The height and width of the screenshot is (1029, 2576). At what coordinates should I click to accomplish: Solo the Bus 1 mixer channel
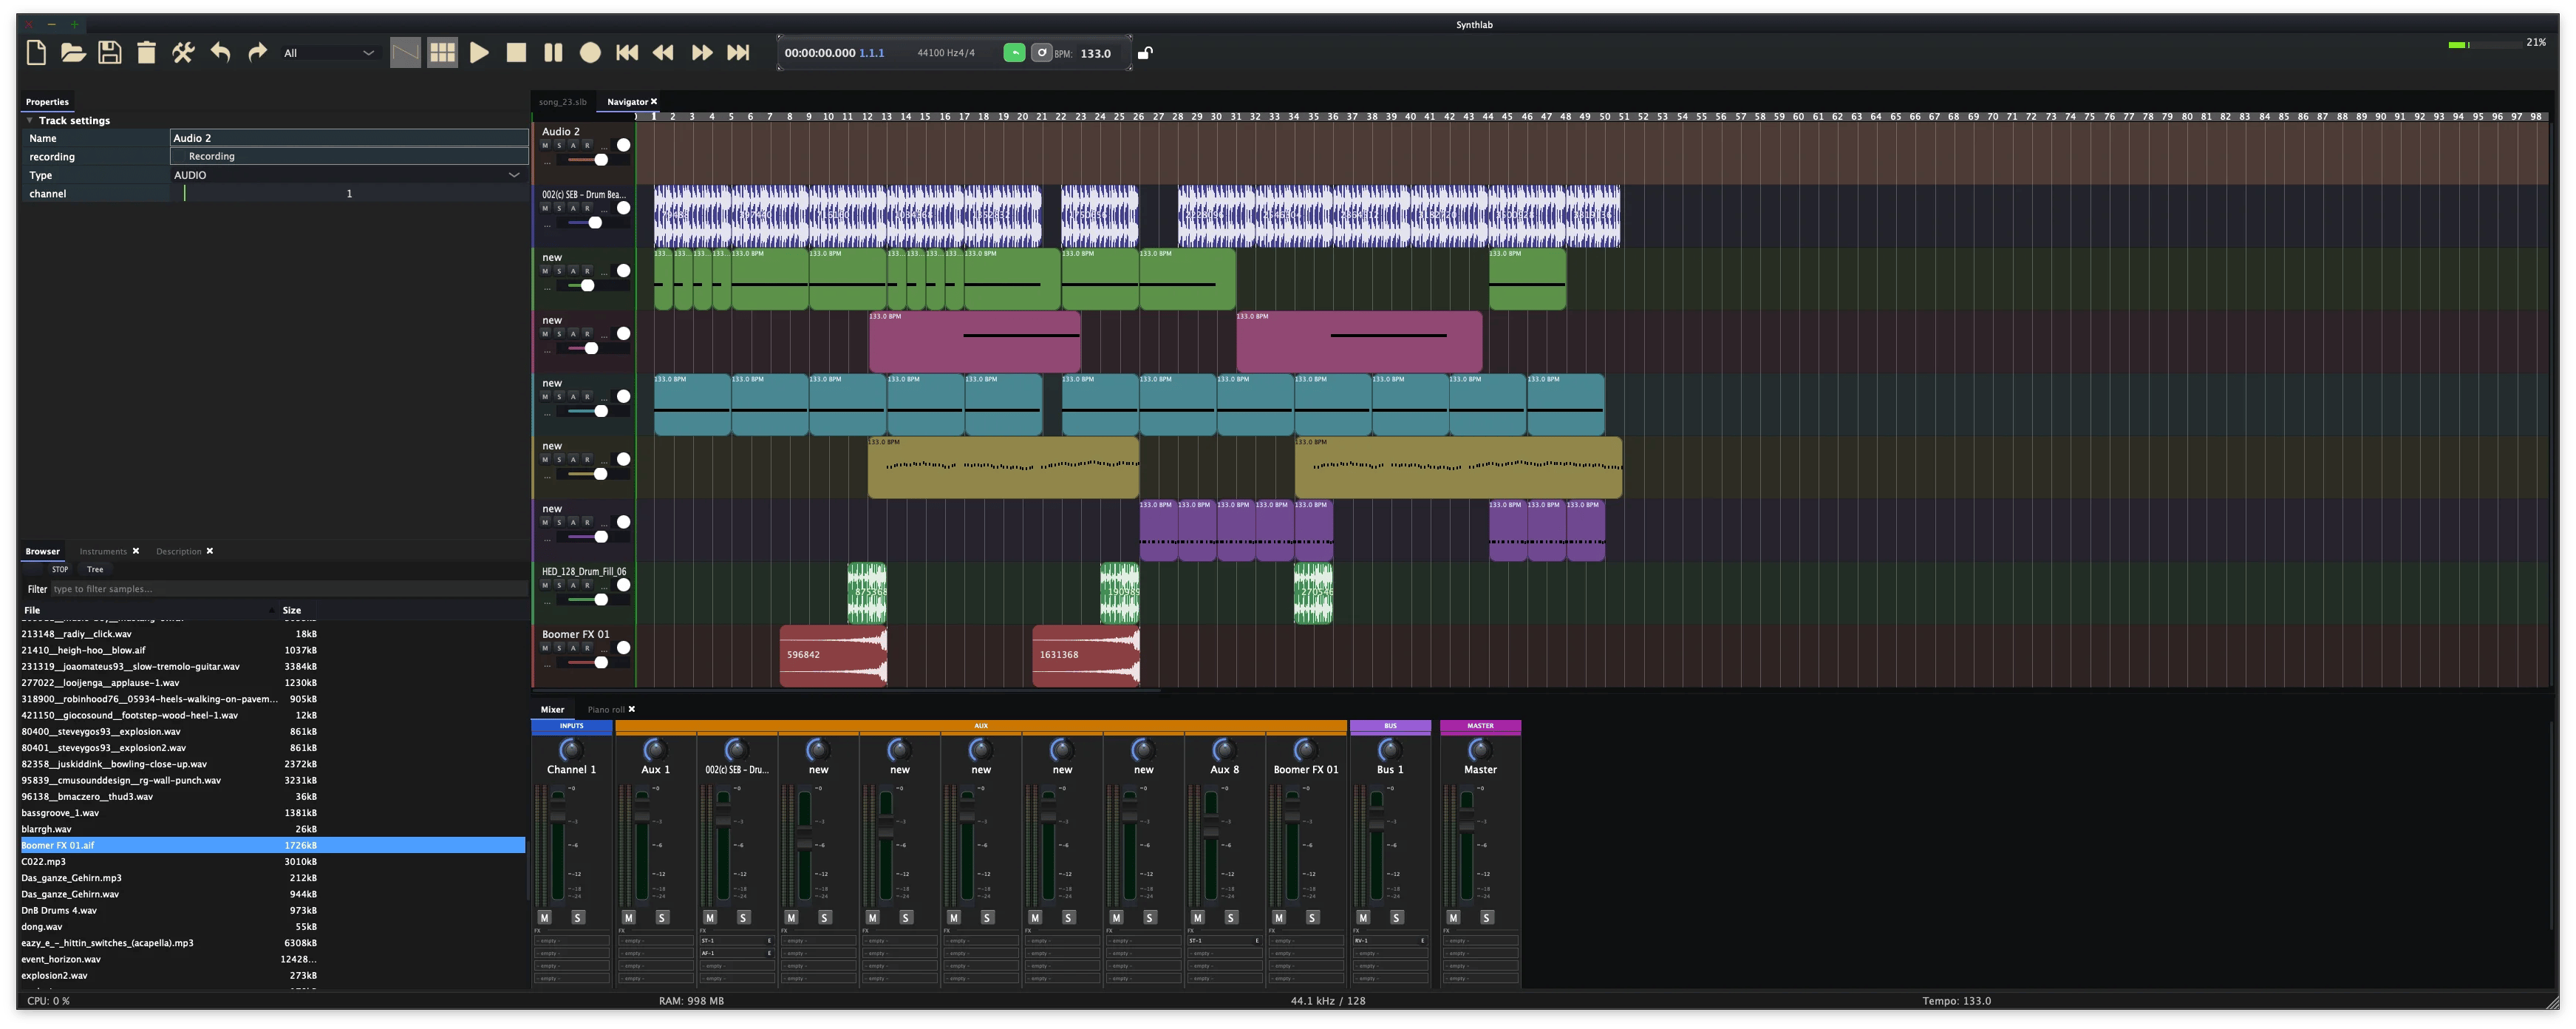1396,918
